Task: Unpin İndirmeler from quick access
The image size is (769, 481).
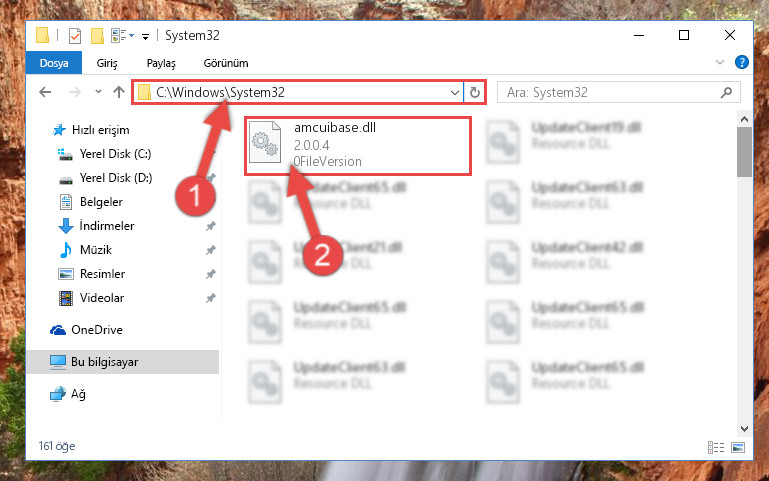Action: coord(211,226)
